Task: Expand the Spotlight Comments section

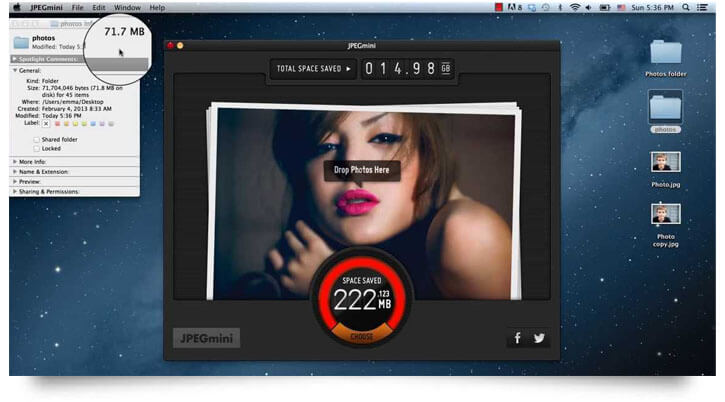Action: click(x=15, y=59)
